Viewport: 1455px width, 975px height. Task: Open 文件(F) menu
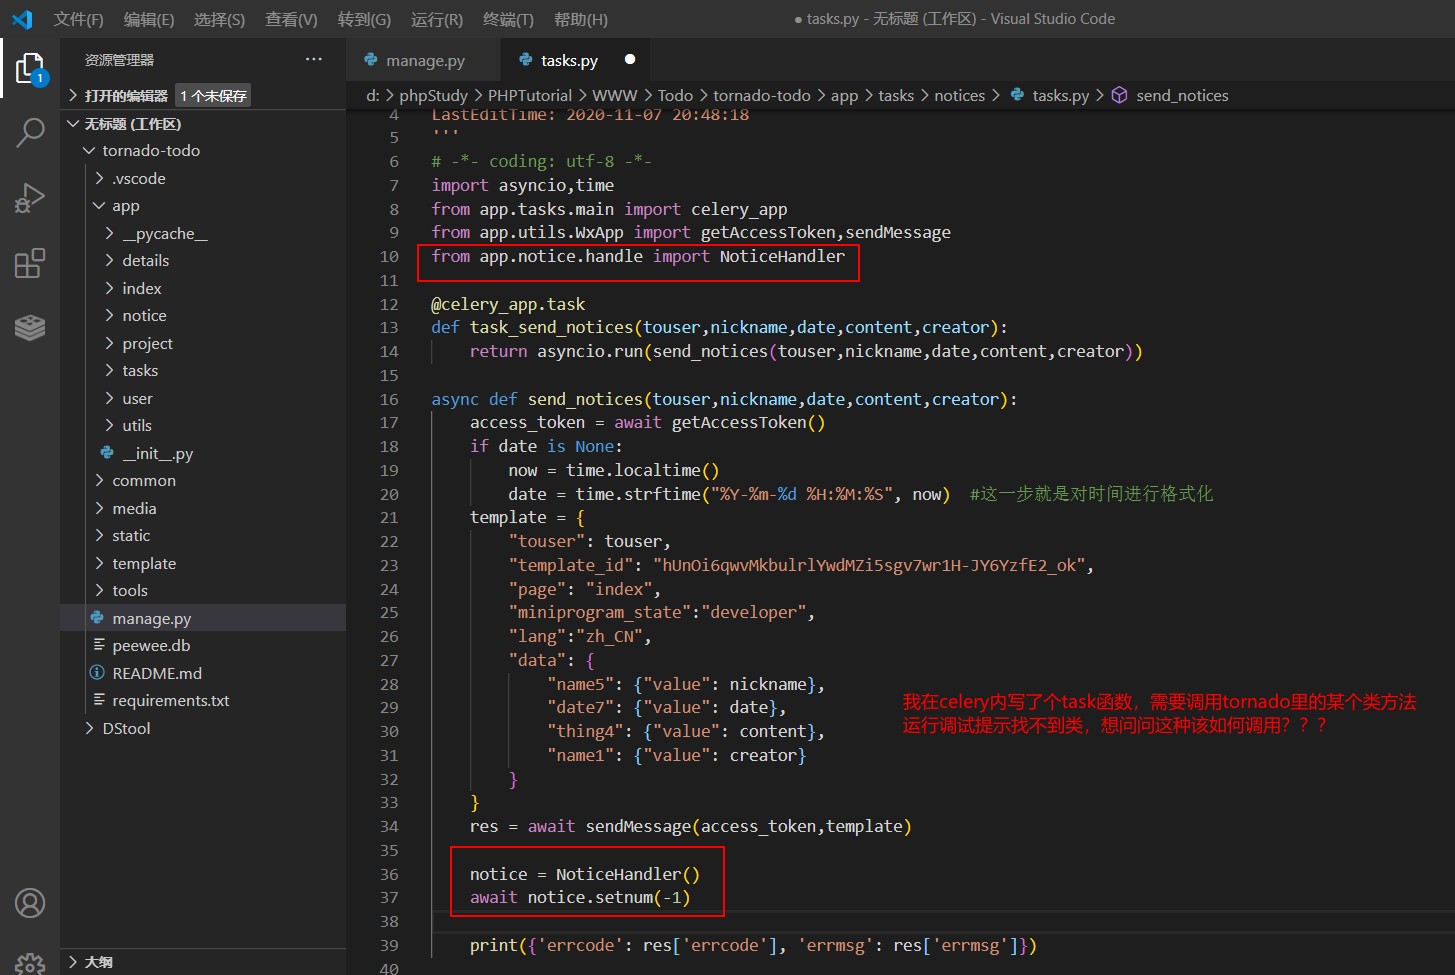(78, 19)
